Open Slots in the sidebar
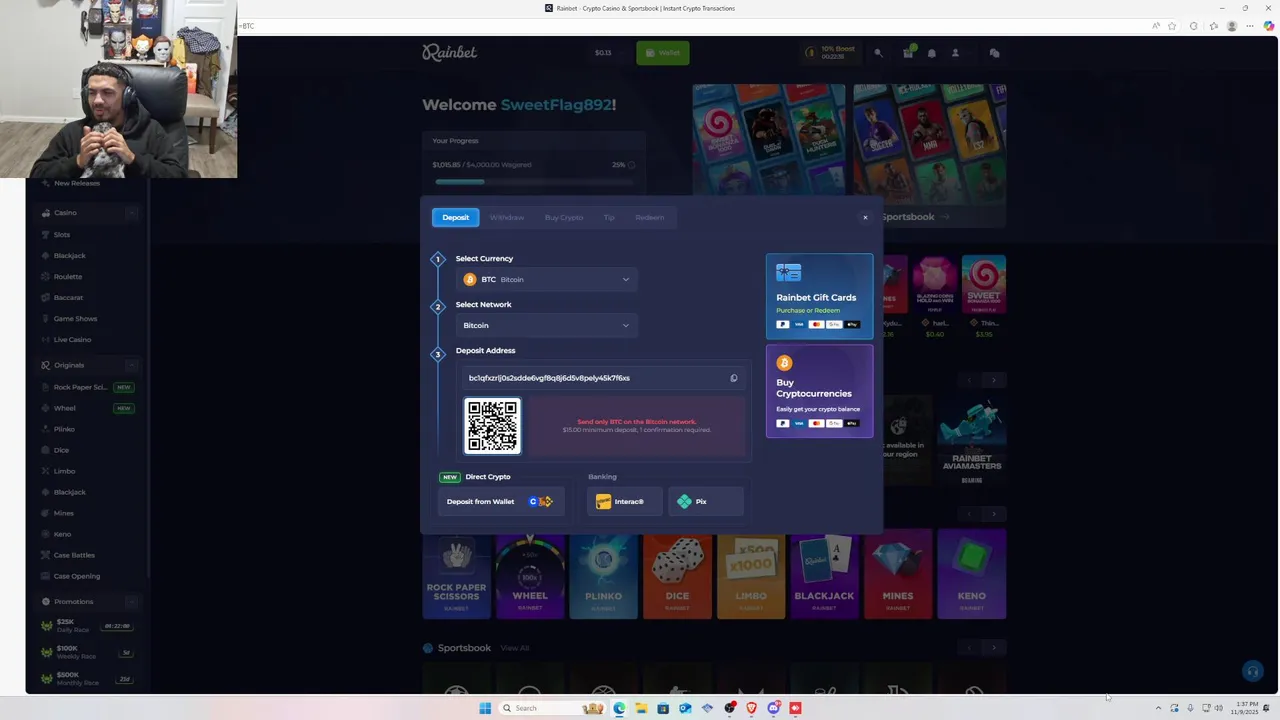The height and width of the screenshot is (720, 1280). 62,234
